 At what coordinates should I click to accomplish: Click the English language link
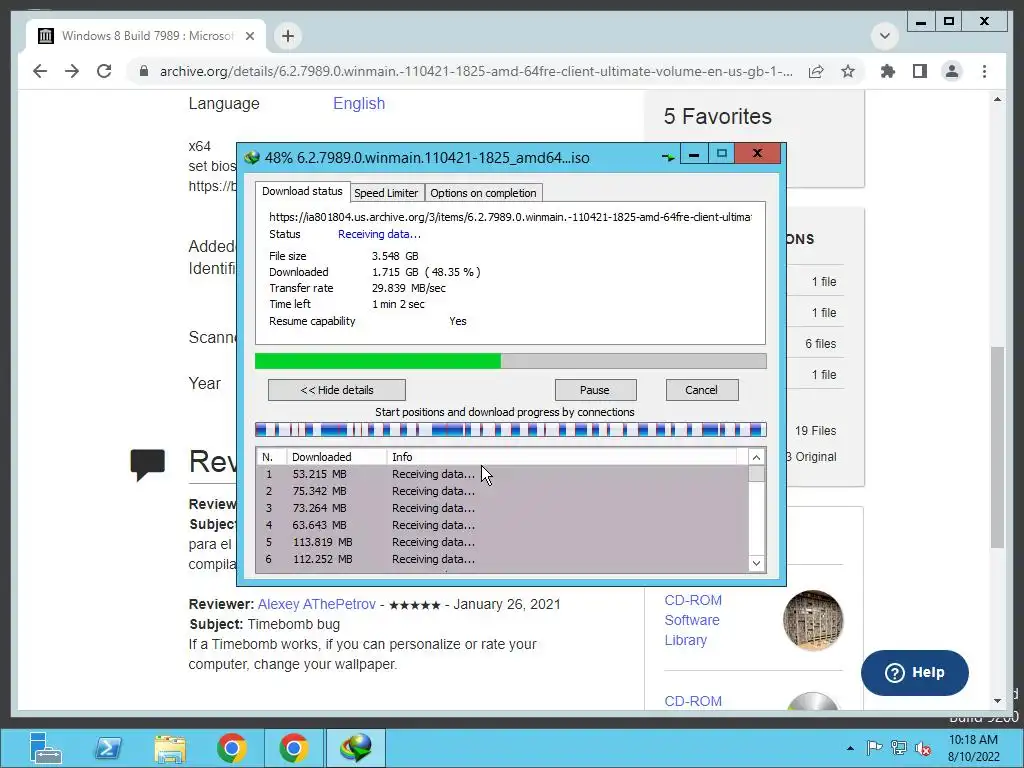pos(359,103)
